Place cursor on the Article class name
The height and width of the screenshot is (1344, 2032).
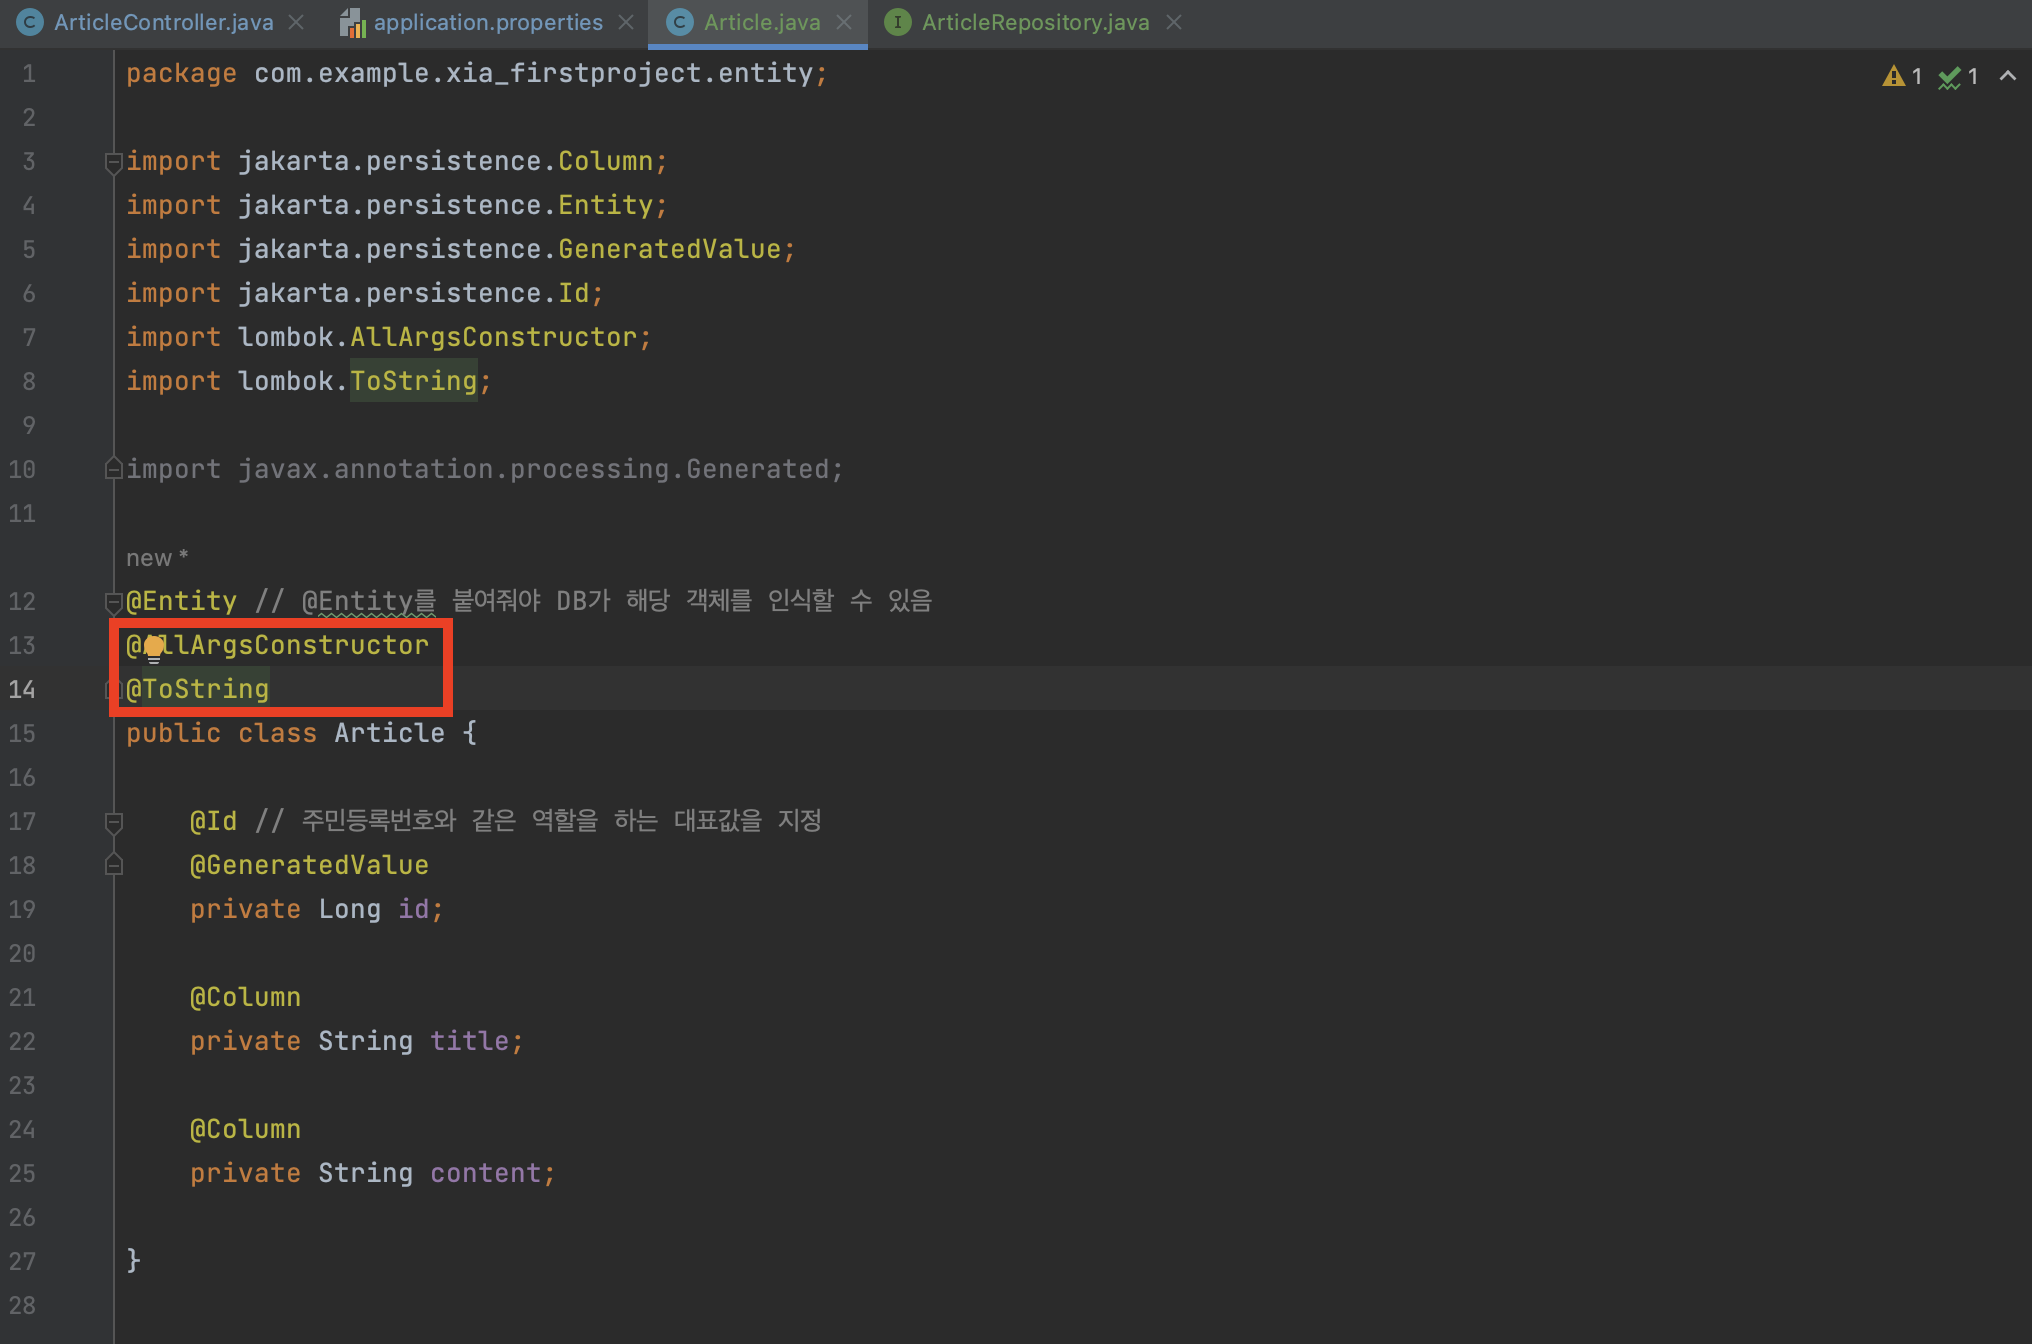coord(389,733)
